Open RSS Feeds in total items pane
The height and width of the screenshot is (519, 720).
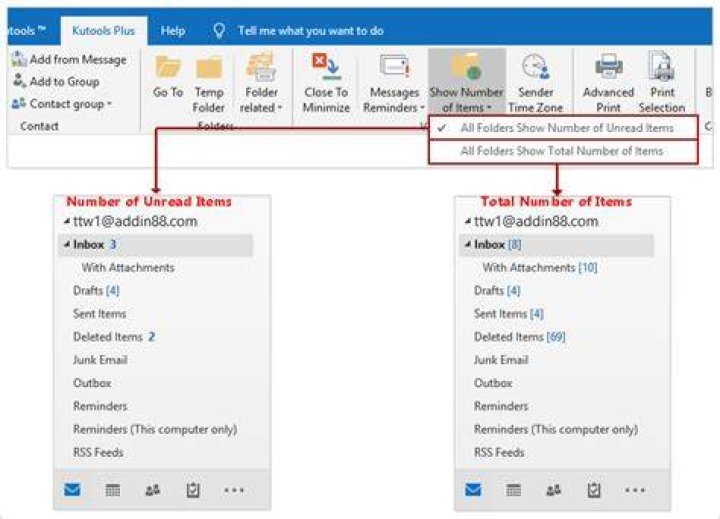(x=499, y=452)
